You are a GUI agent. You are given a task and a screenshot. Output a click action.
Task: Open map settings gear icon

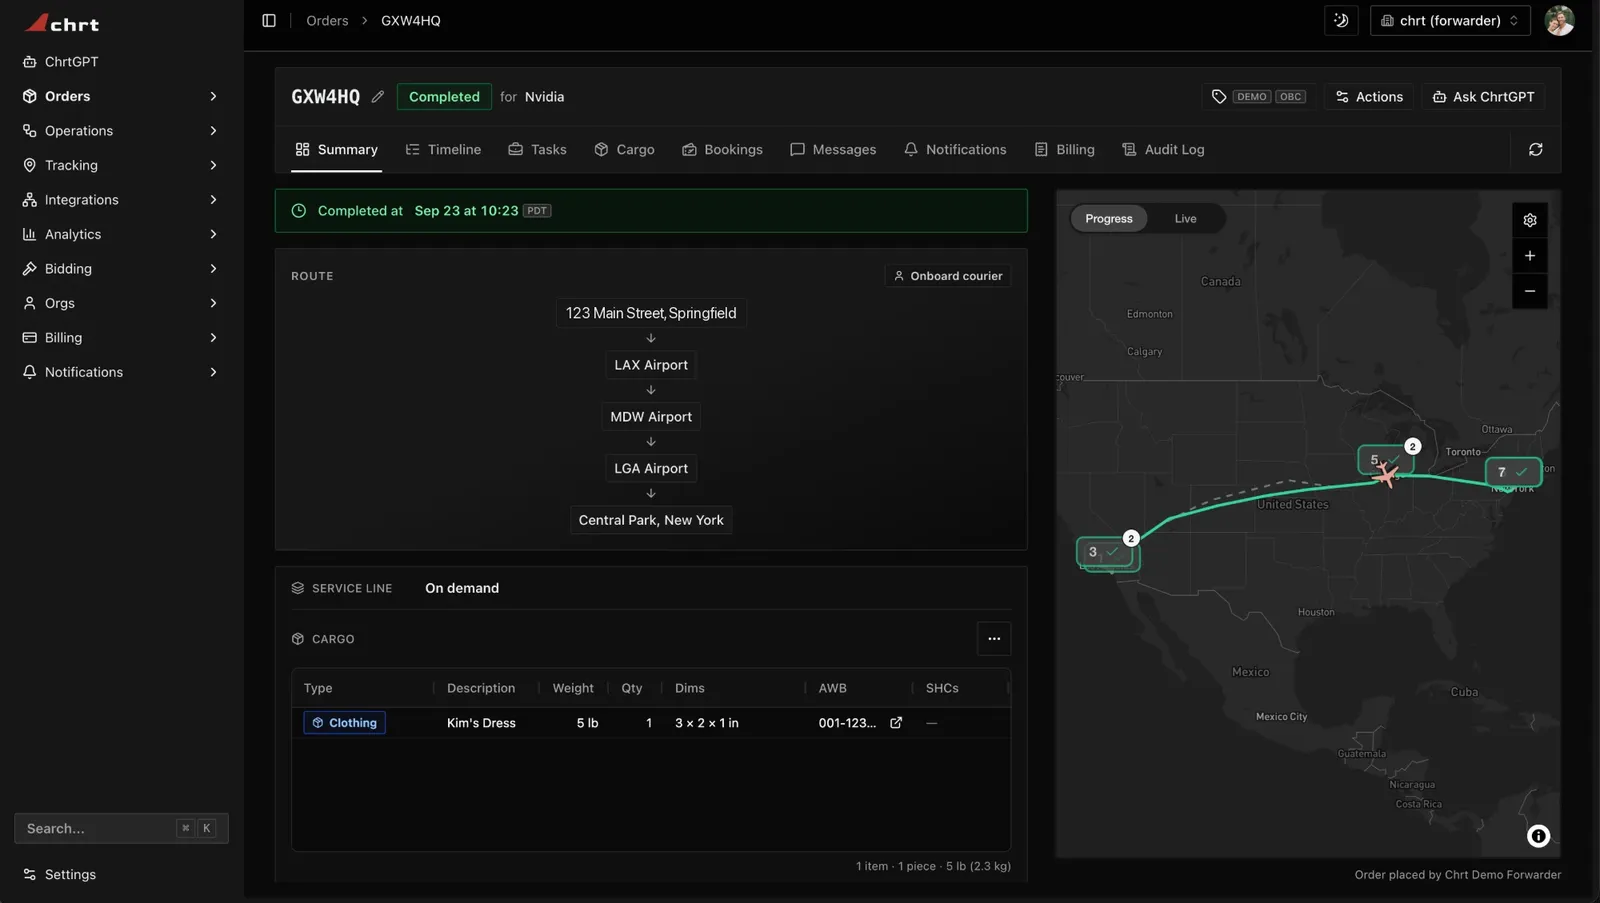tap(1529, 220)
